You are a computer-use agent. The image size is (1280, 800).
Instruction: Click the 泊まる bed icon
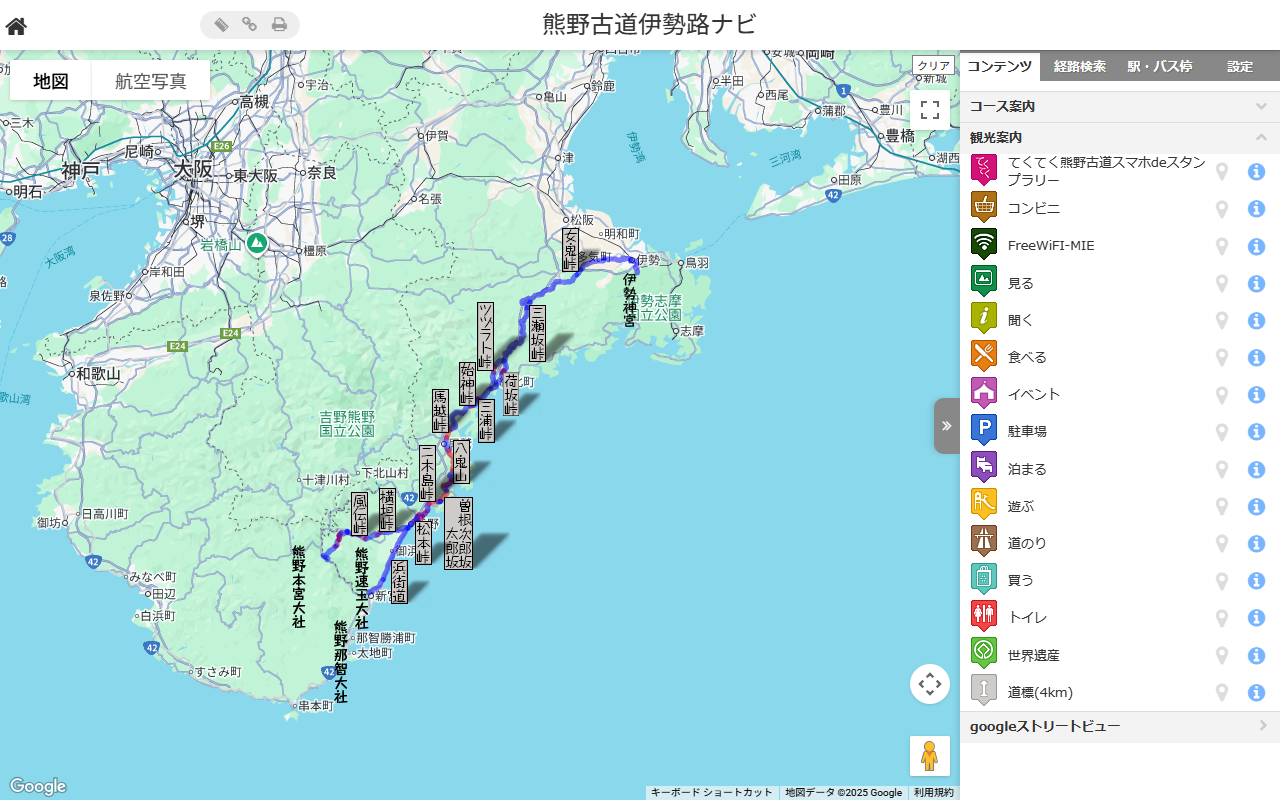pyautogui.click(x=984, y=468)
